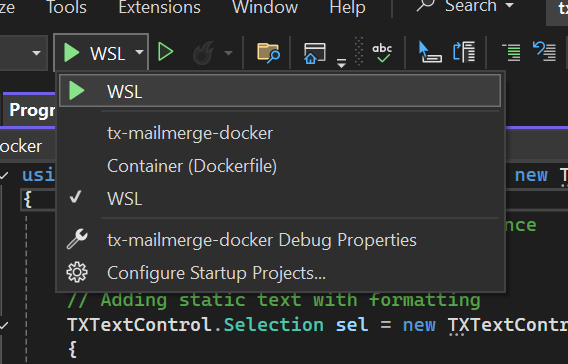Click the cursor selection toolbar icon
Viewport: 568px width, 364px height.
(x=430, y=52)
